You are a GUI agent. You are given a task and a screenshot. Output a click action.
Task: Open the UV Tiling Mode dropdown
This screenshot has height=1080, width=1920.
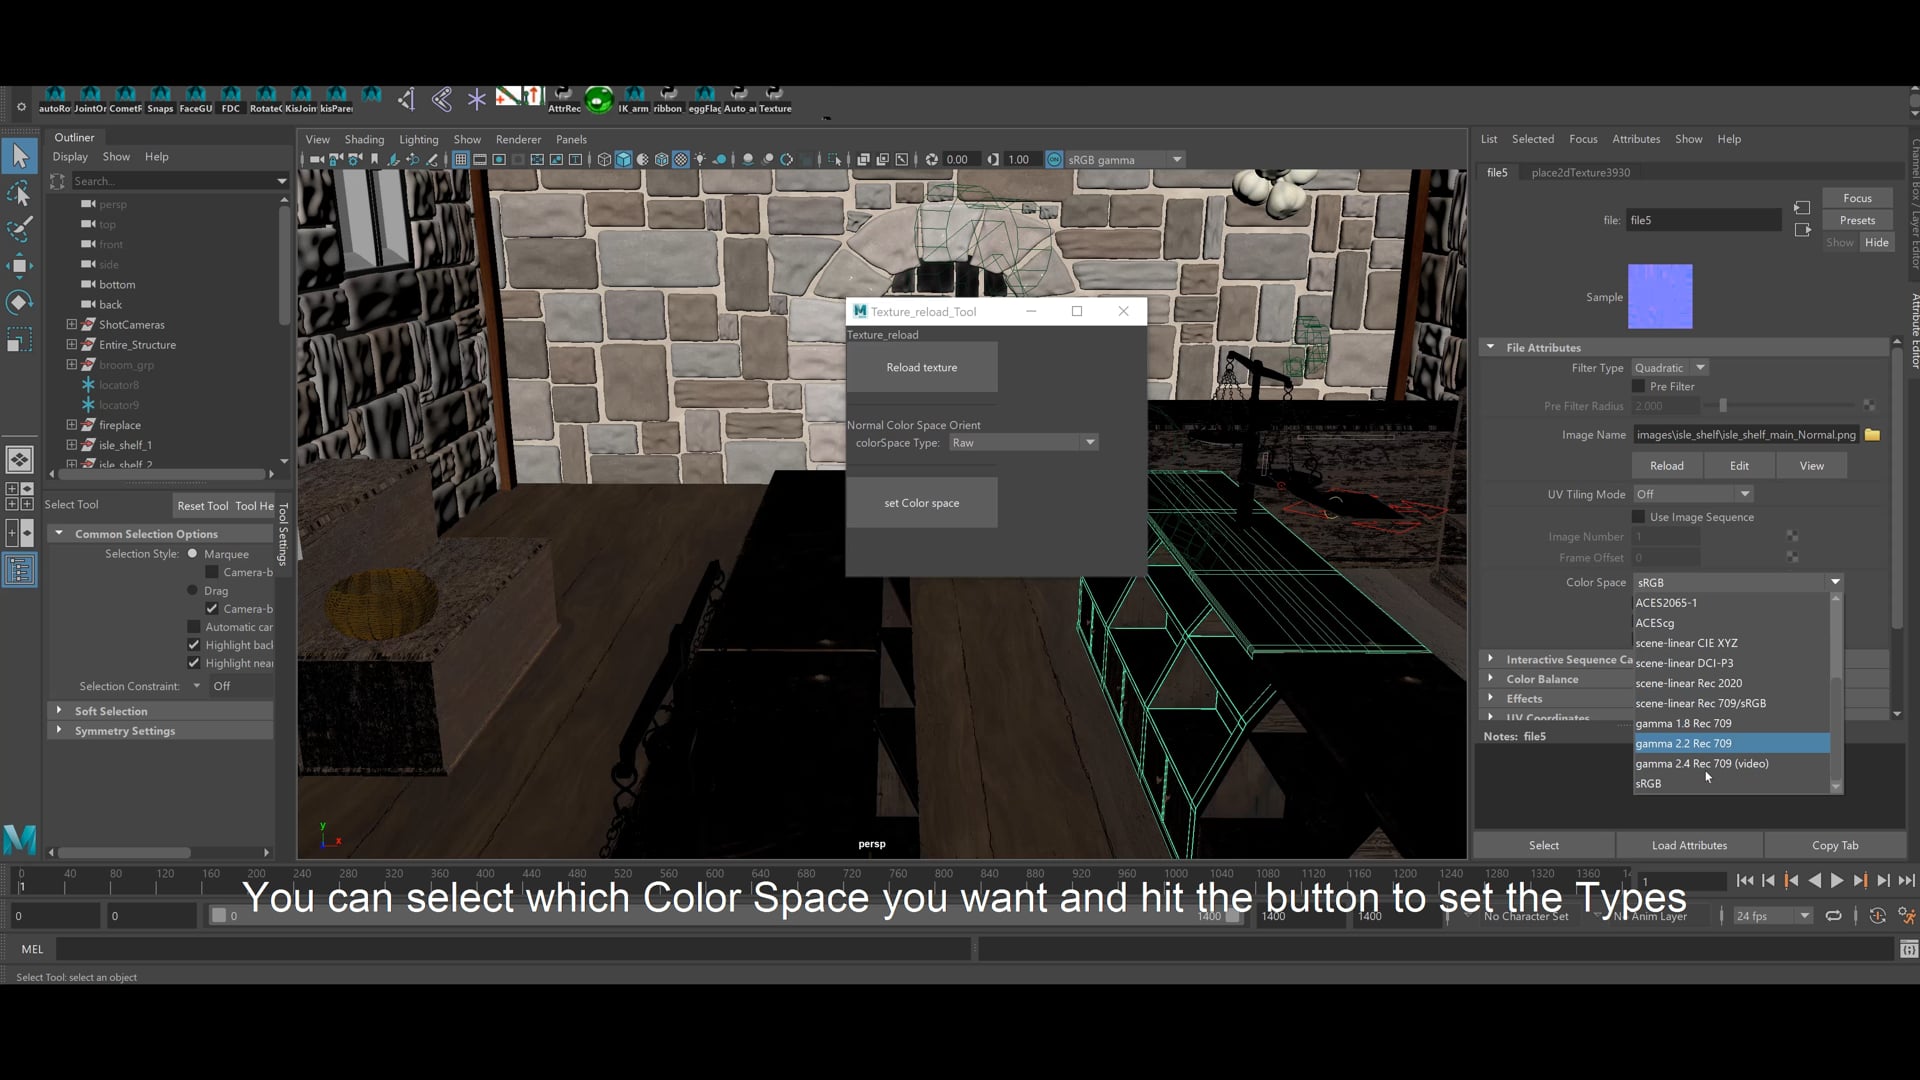click(x=1693, y=494)
